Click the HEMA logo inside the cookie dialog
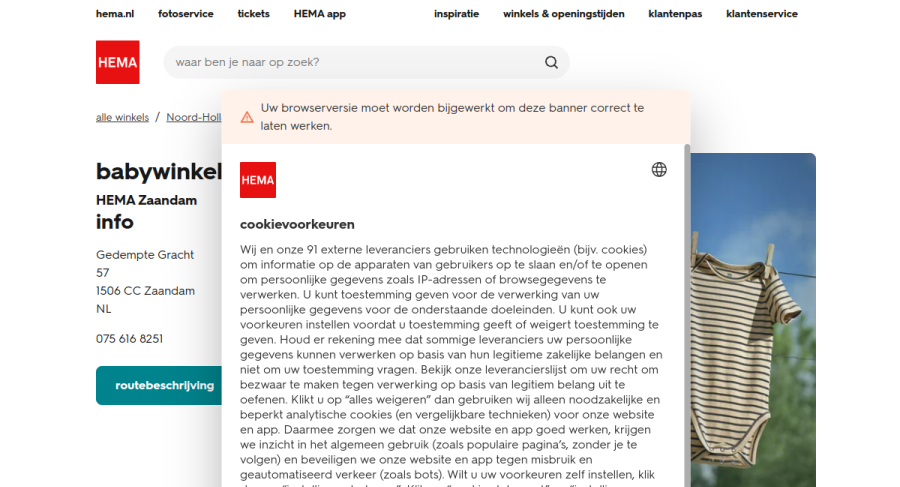 (258, 180)
